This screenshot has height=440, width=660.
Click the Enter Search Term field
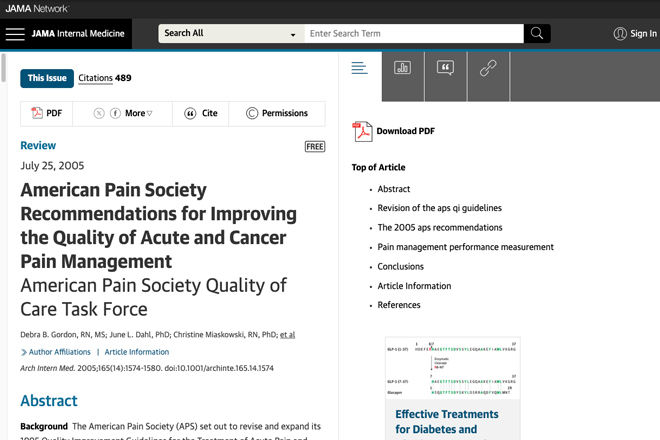tap(414, 33)
